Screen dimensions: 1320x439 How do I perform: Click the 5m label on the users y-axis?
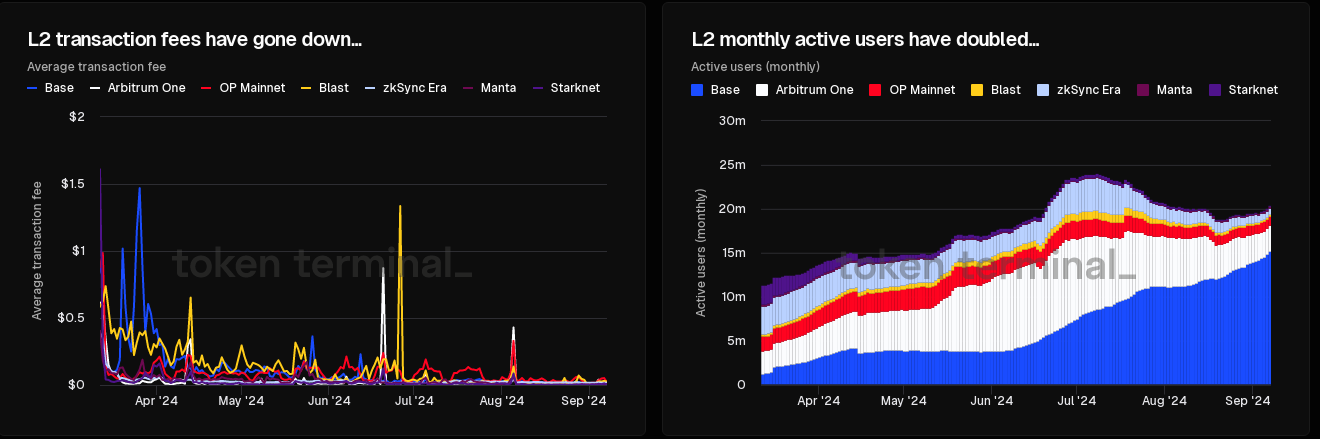pyautogui.click(x=736, y=341)
